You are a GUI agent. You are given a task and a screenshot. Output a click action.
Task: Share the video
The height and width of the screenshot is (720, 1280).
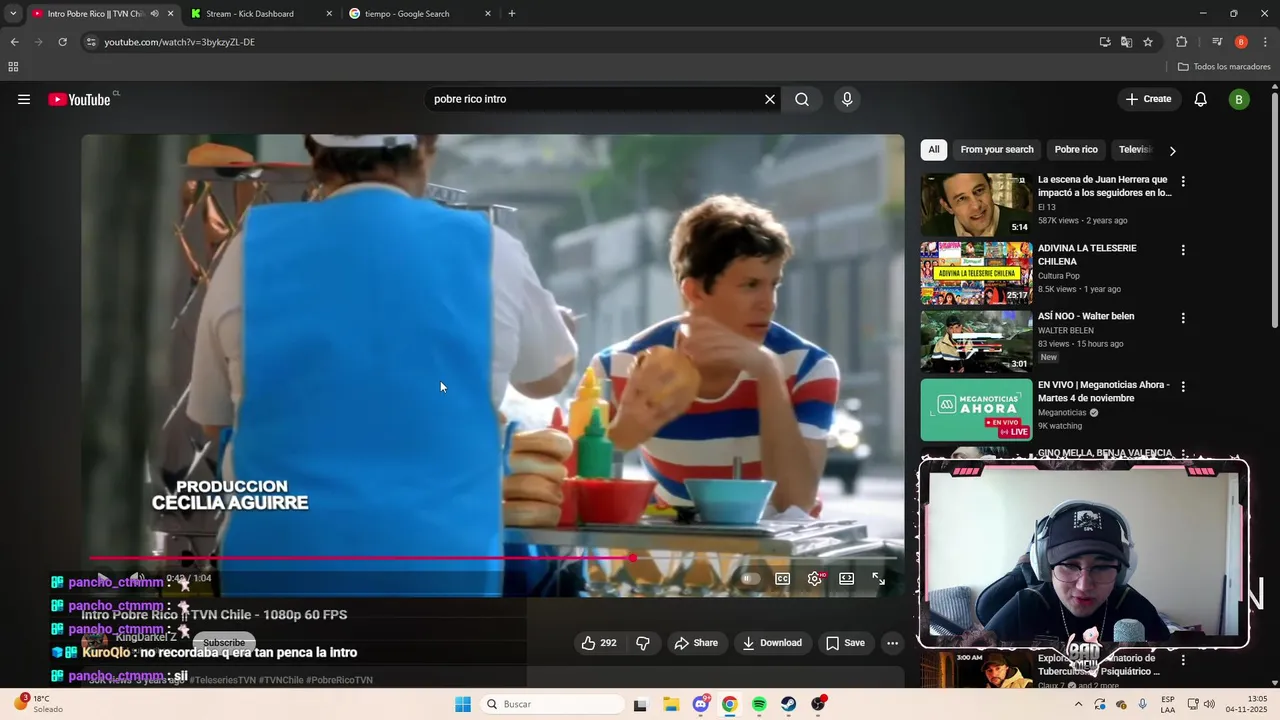pyautogui.click(x=696, y=643)
